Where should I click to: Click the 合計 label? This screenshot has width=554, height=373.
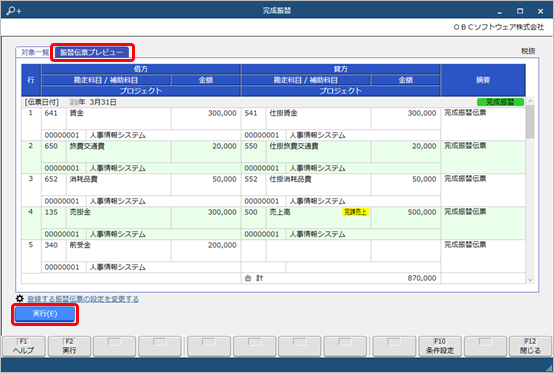coord(254,278)
